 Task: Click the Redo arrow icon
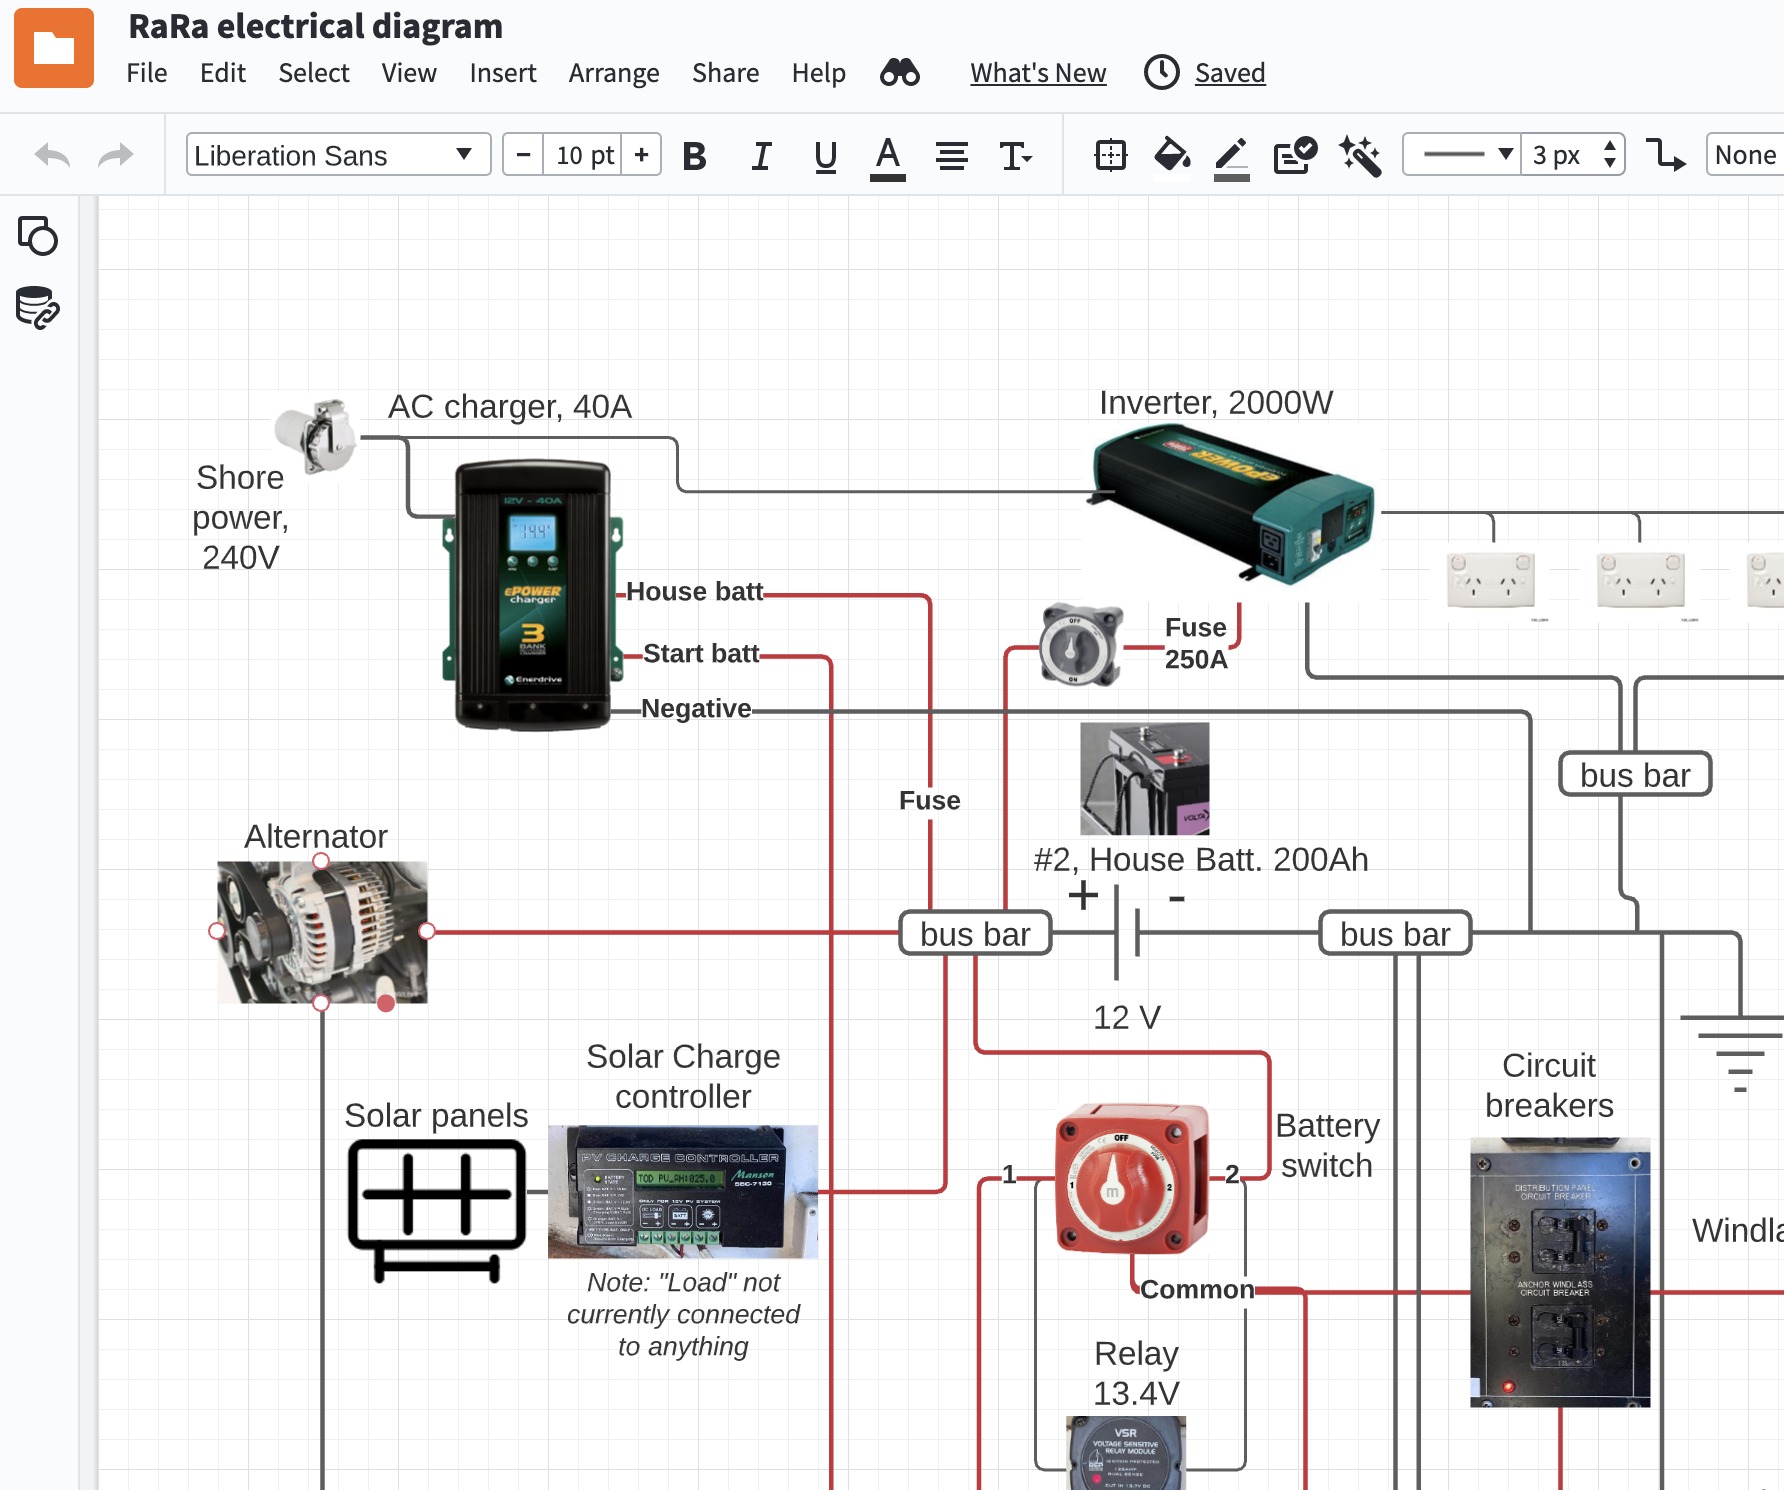[116, 155]
